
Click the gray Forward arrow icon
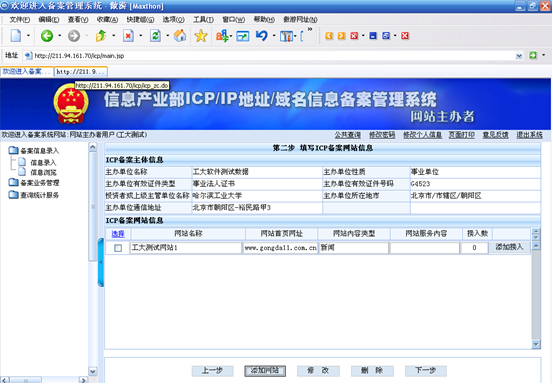74,36
